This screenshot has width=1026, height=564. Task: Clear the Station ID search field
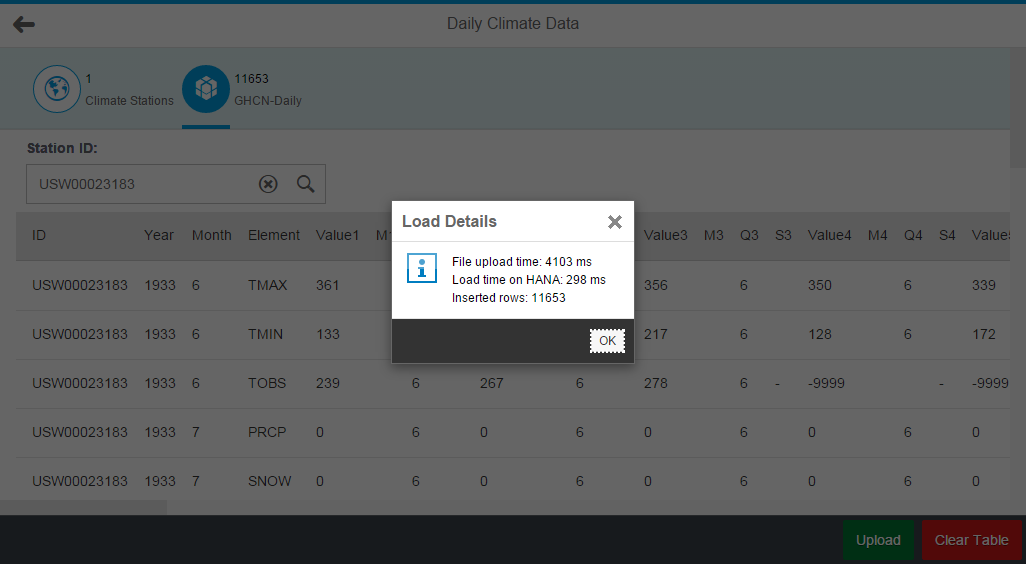pos(268,184)
